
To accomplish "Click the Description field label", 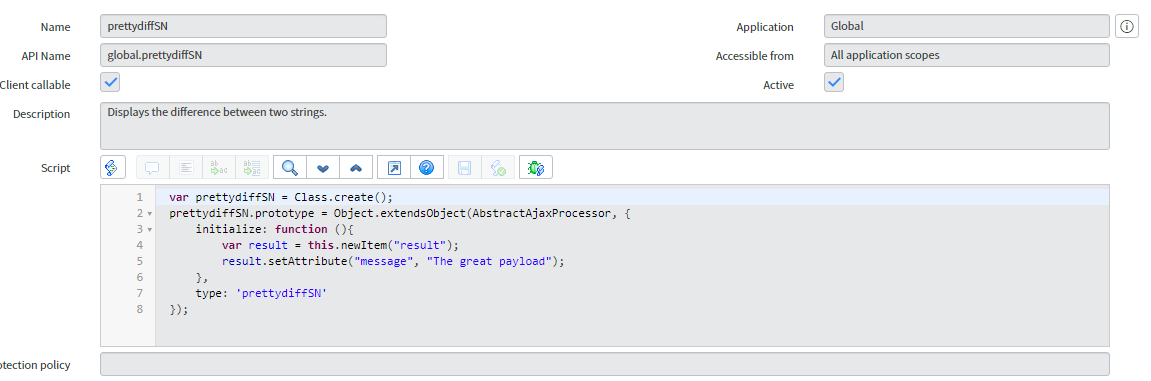I will point(42,114).
